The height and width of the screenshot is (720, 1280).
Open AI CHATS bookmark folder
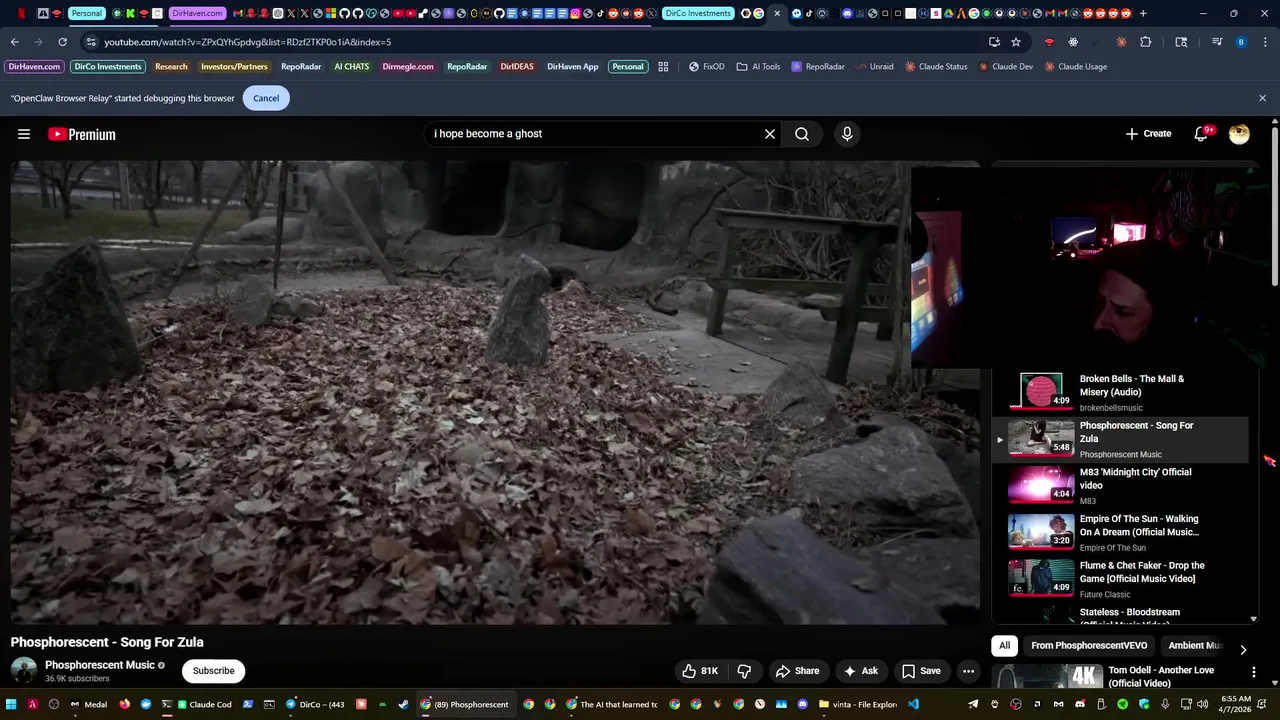(351, 67)
